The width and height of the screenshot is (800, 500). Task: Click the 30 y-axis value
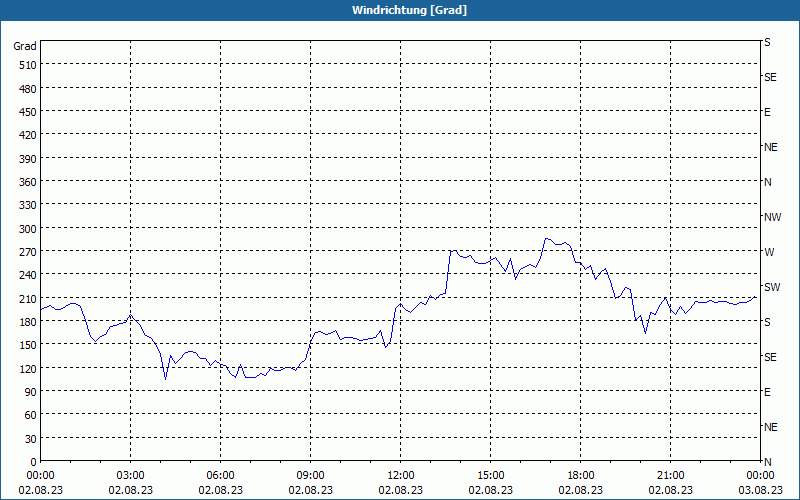[31, 439]
